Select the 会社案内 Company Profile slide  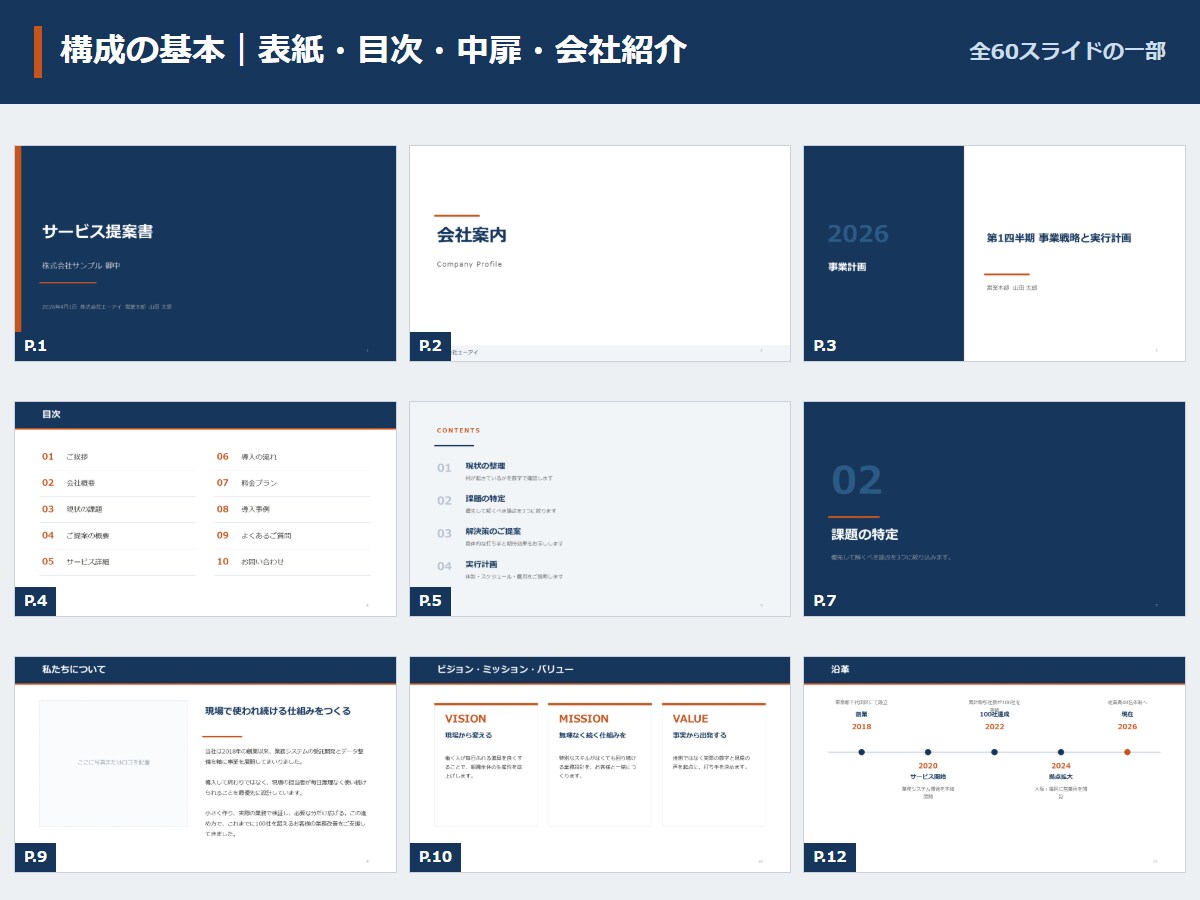(600, 253)
